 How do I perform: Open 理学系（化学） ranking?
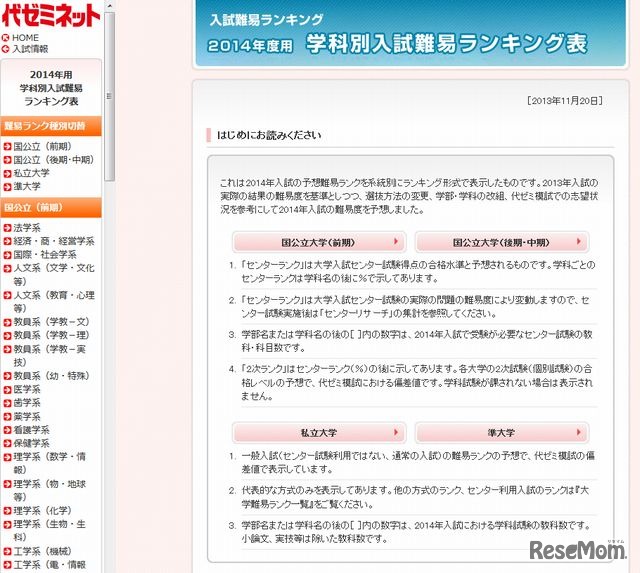click(x=42, y=511)
